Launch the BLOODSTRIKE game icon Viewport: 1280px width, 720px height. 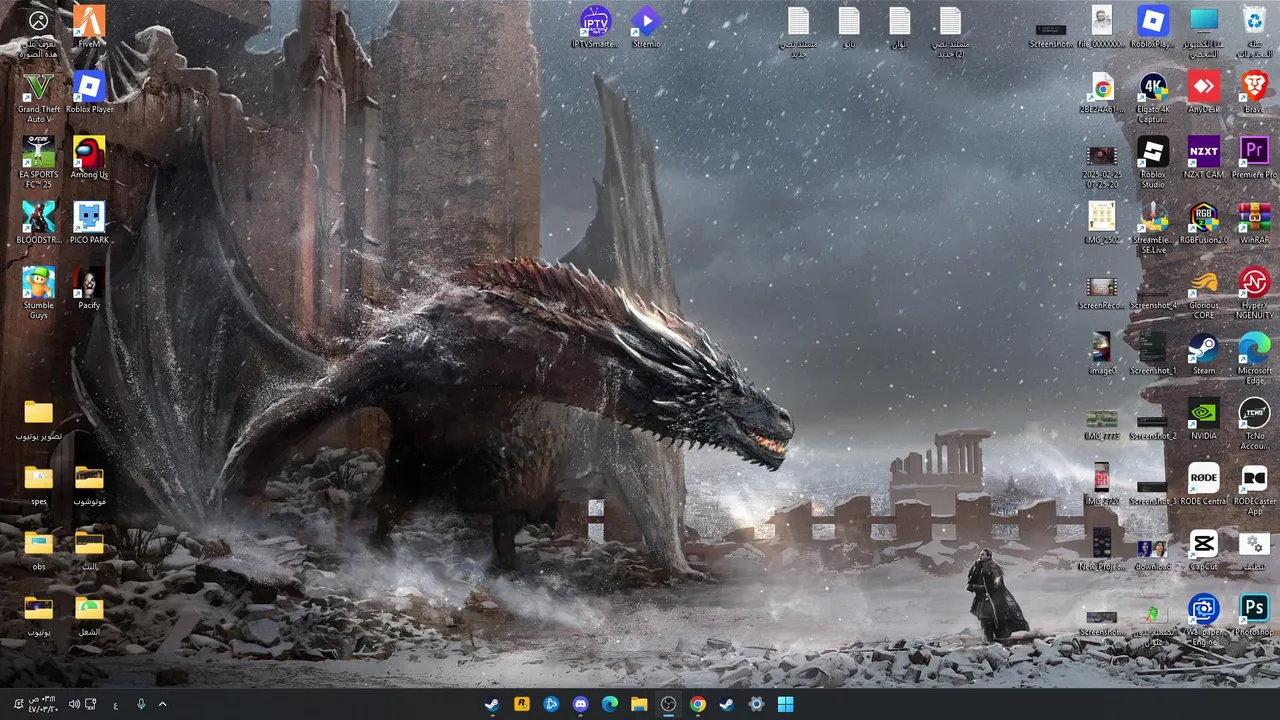[38, 223]
